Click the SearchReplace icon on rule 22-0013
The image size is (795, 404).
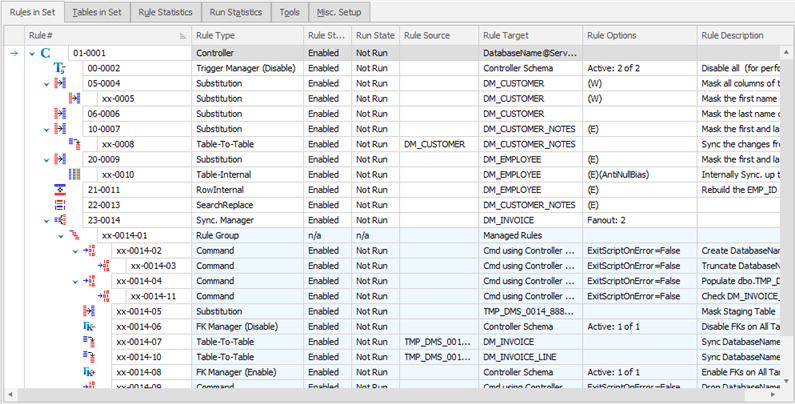[59, 204]
